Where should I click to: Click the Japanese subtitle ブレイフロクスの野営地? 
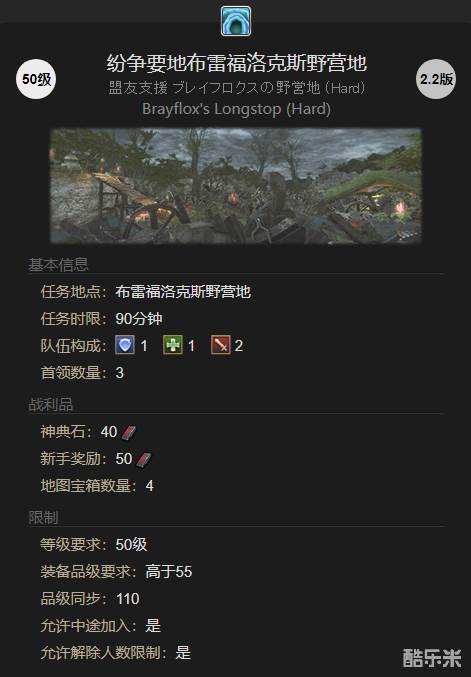click(247, 88)
